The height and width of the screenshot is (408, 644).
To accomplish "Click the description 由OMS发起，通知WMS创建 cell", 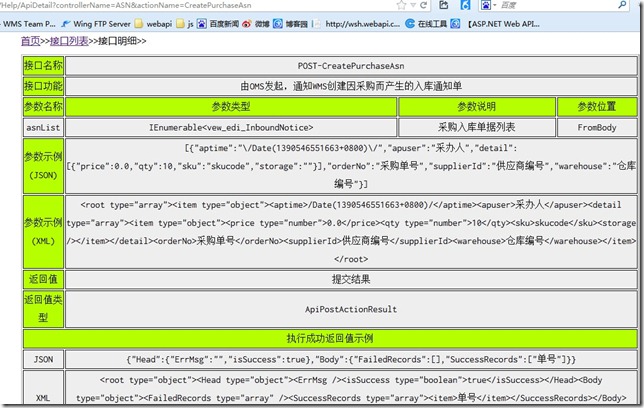I will tap(351, 86).
